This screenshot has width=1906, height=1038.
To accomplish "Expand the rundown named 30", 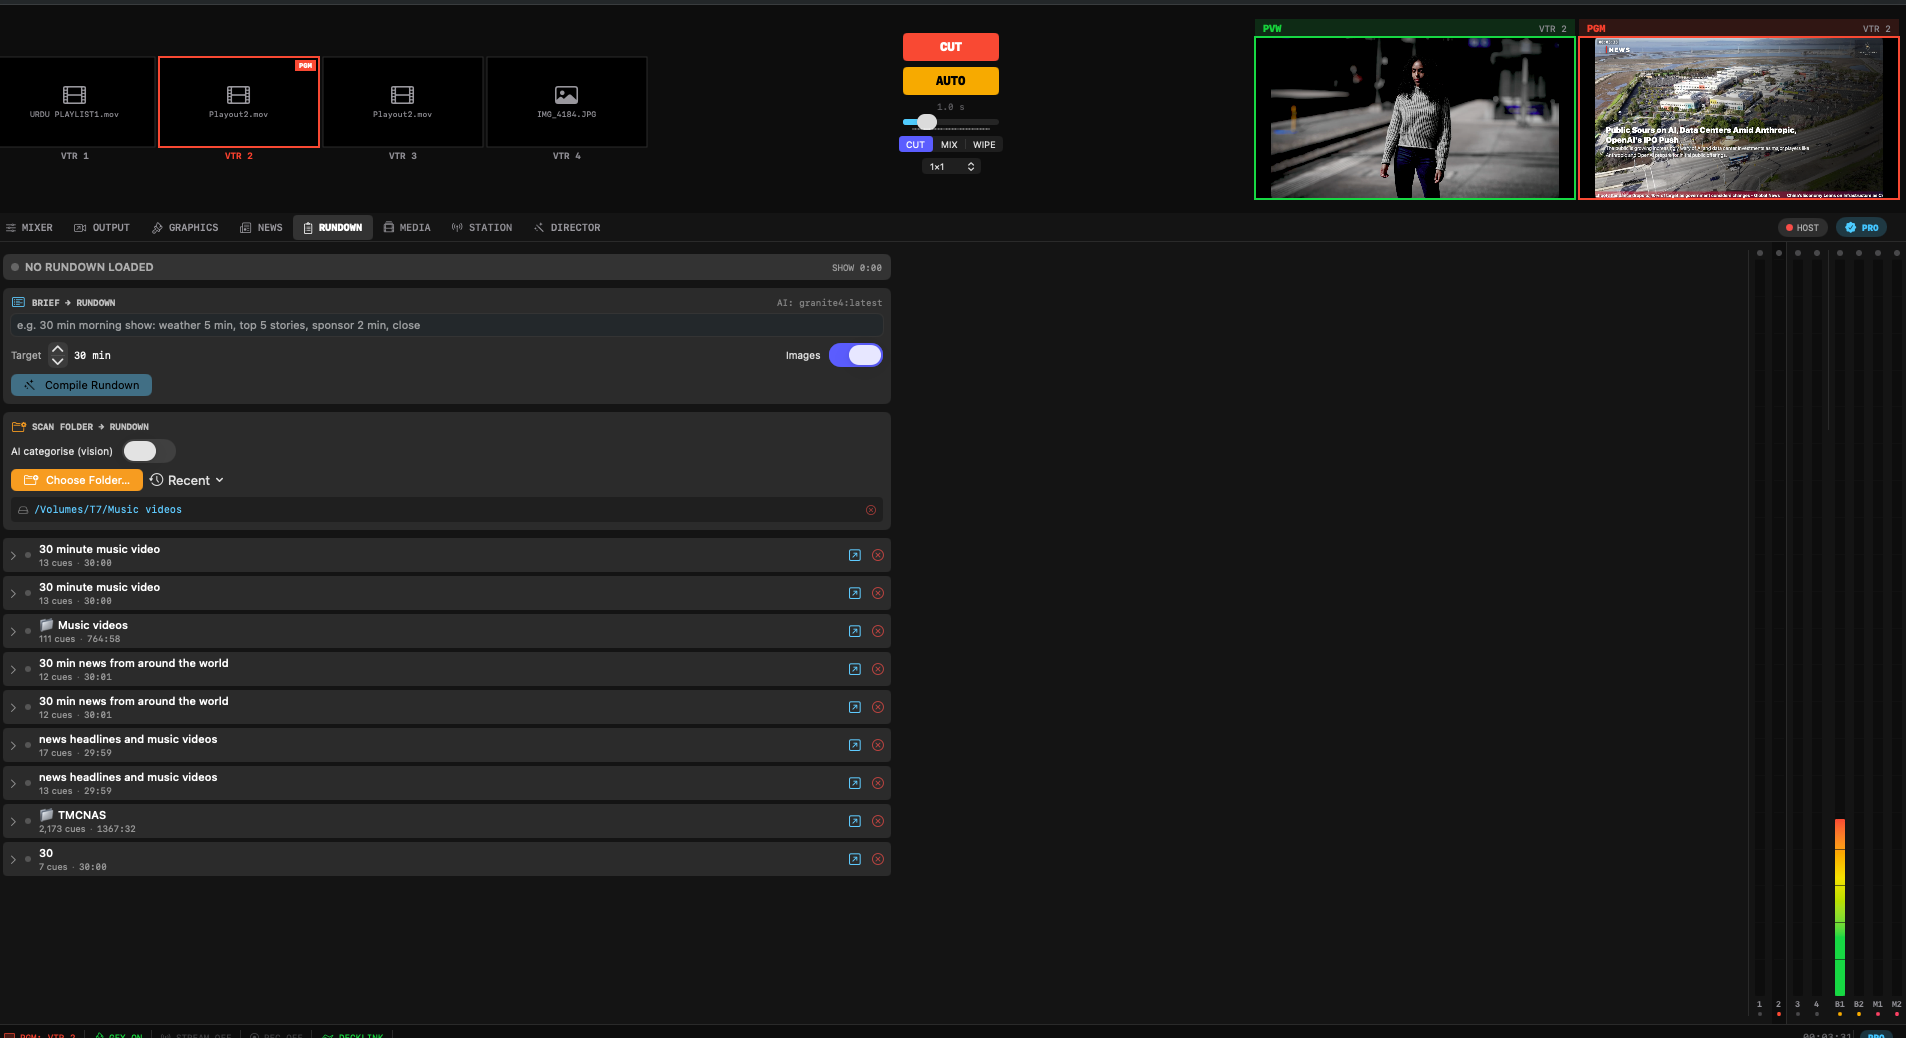I will [13, 859].
